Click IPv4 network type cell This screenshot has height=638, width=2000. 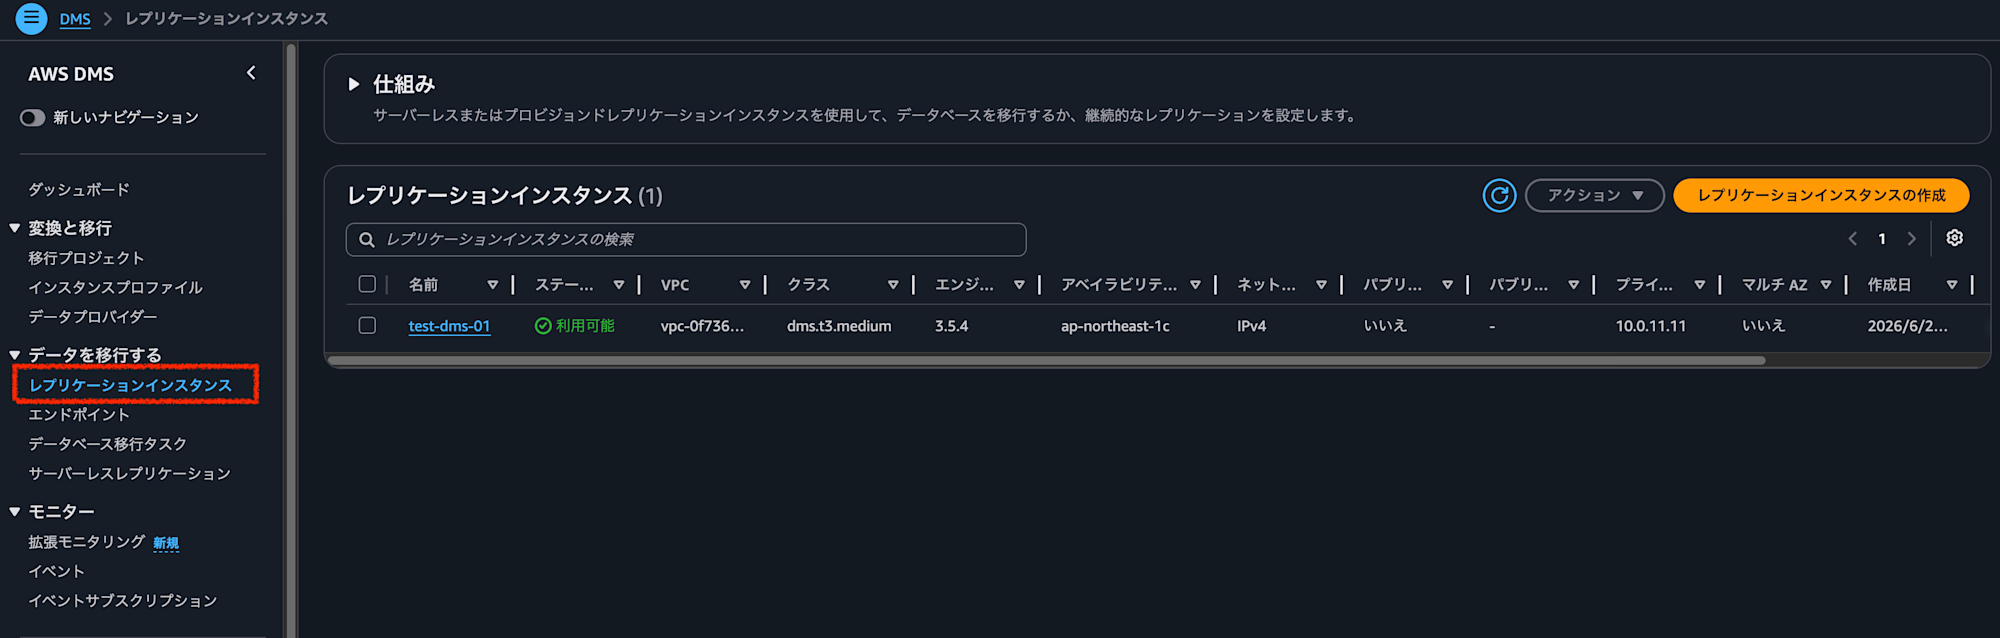(1251, 326)
